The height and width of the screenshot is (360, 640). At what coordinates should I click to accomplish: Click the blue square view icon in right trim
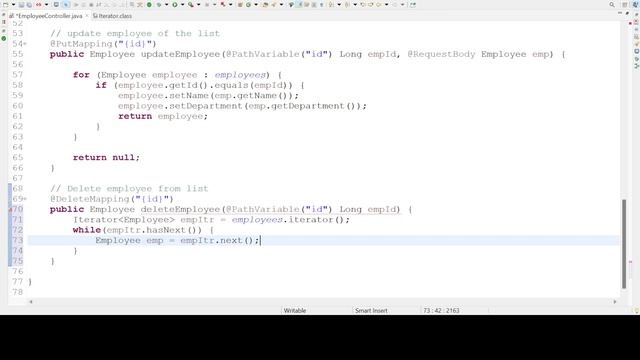pyautogui.click(x=636, y=51)
